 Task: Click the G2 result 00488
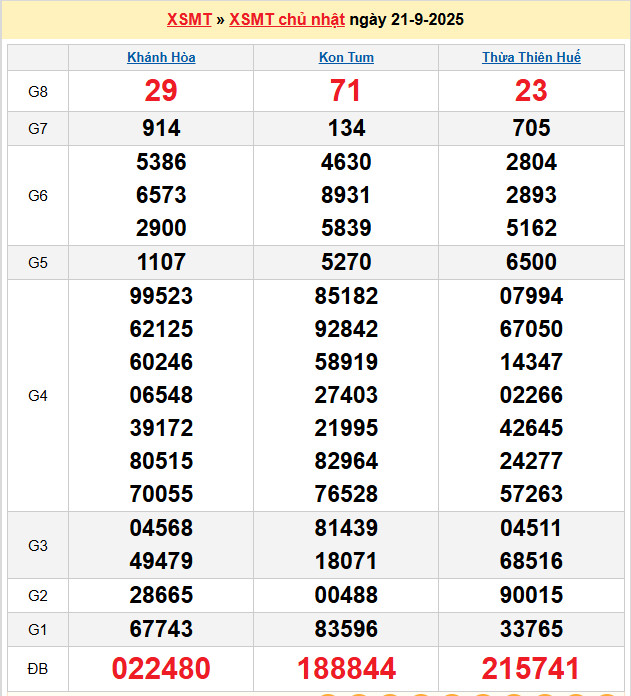pos(346,595)
